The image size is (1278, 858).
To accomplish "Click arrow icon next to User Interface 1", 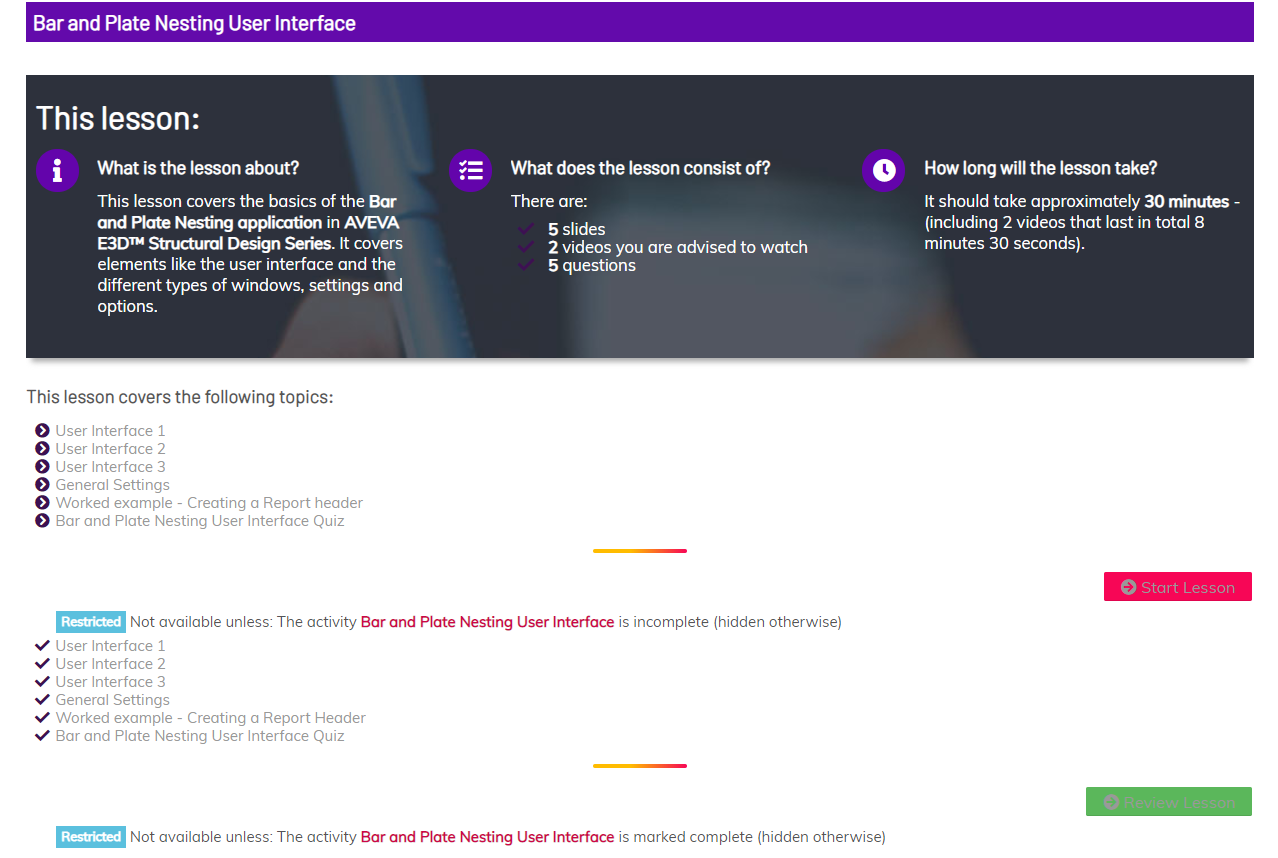I will [42, 431].
